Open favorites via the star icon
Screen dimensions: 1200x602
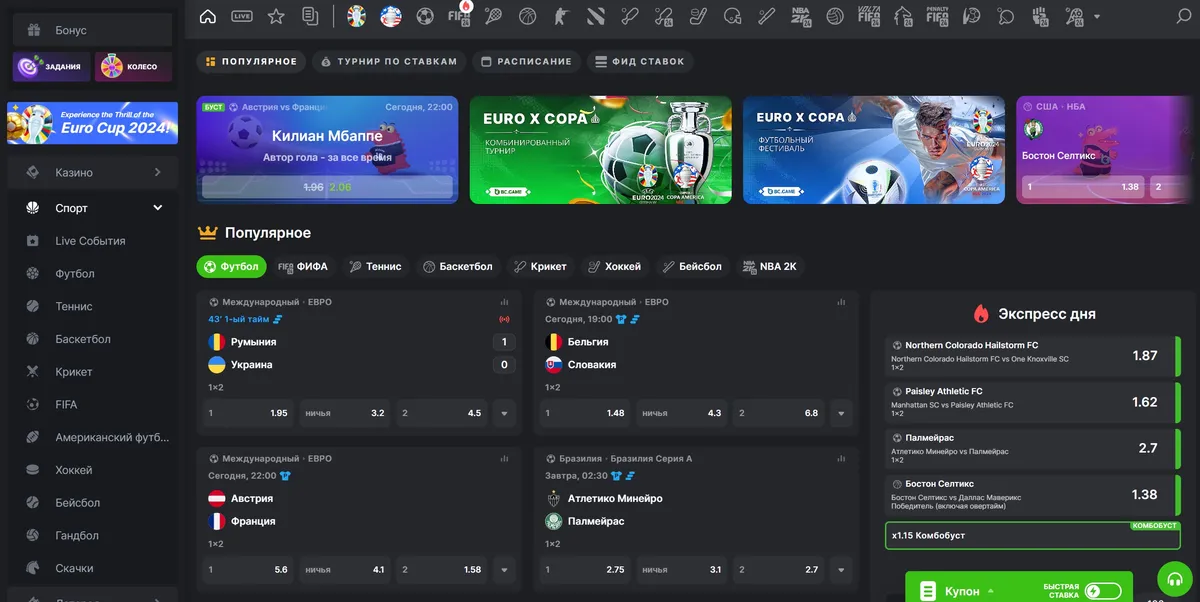pos(276,16)
